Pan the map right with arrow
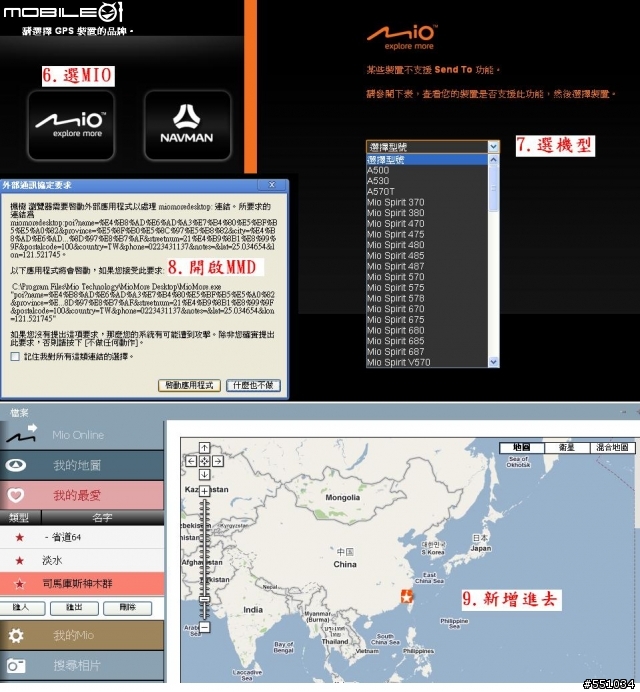640x692 pixels. [218, 461]
